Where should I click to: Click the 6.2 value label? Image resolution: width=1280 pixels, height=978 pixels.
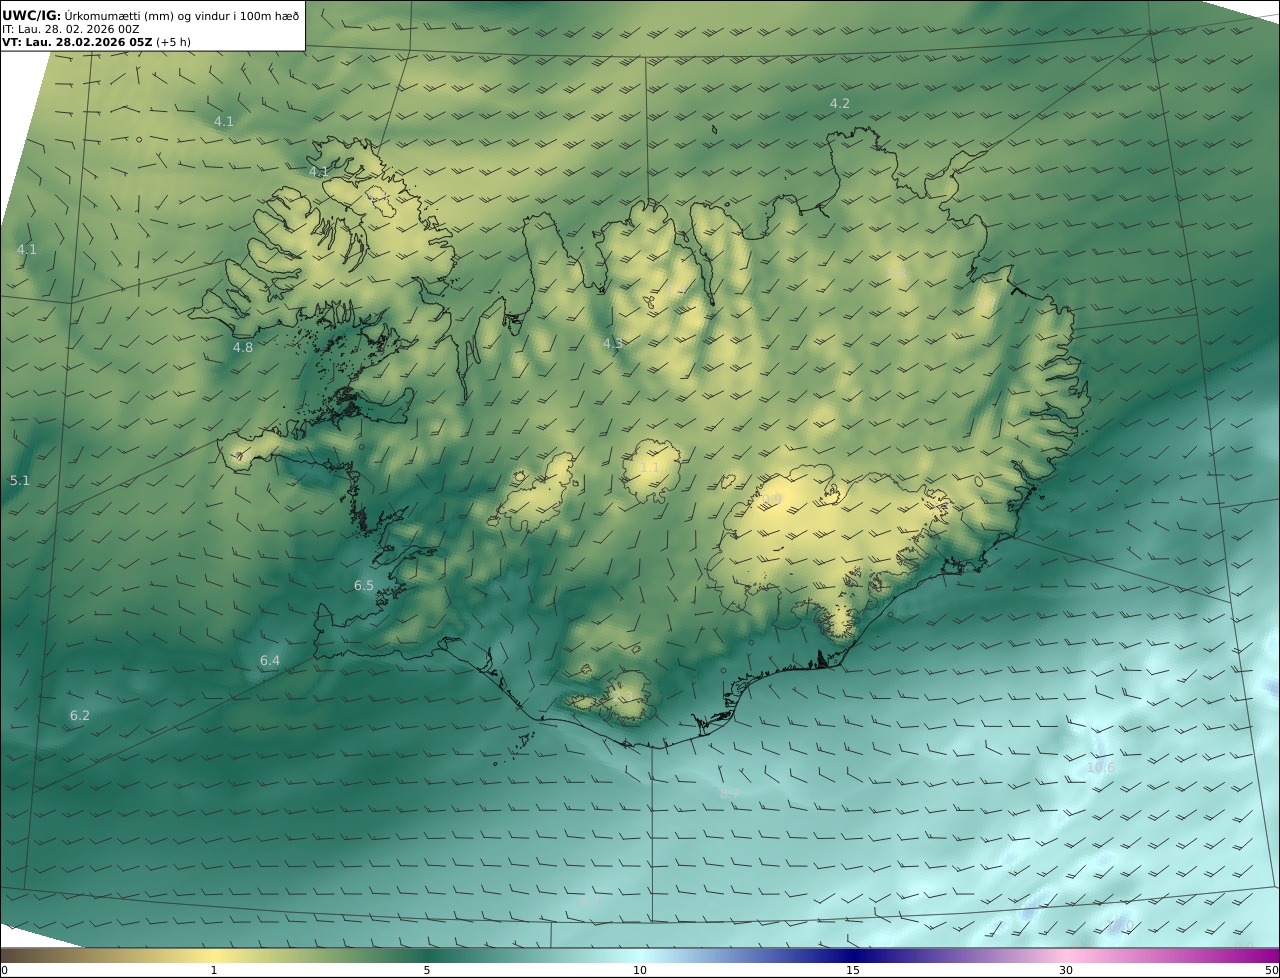pyautogui.click(x=80, y=716)
